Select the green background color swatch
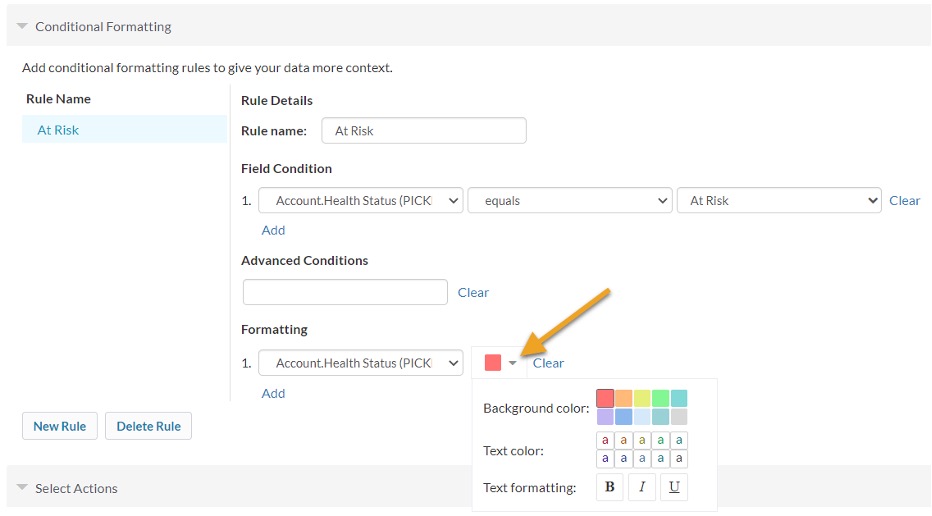The height and width of the screenshot is (516, 932). [x=660, y=398]
